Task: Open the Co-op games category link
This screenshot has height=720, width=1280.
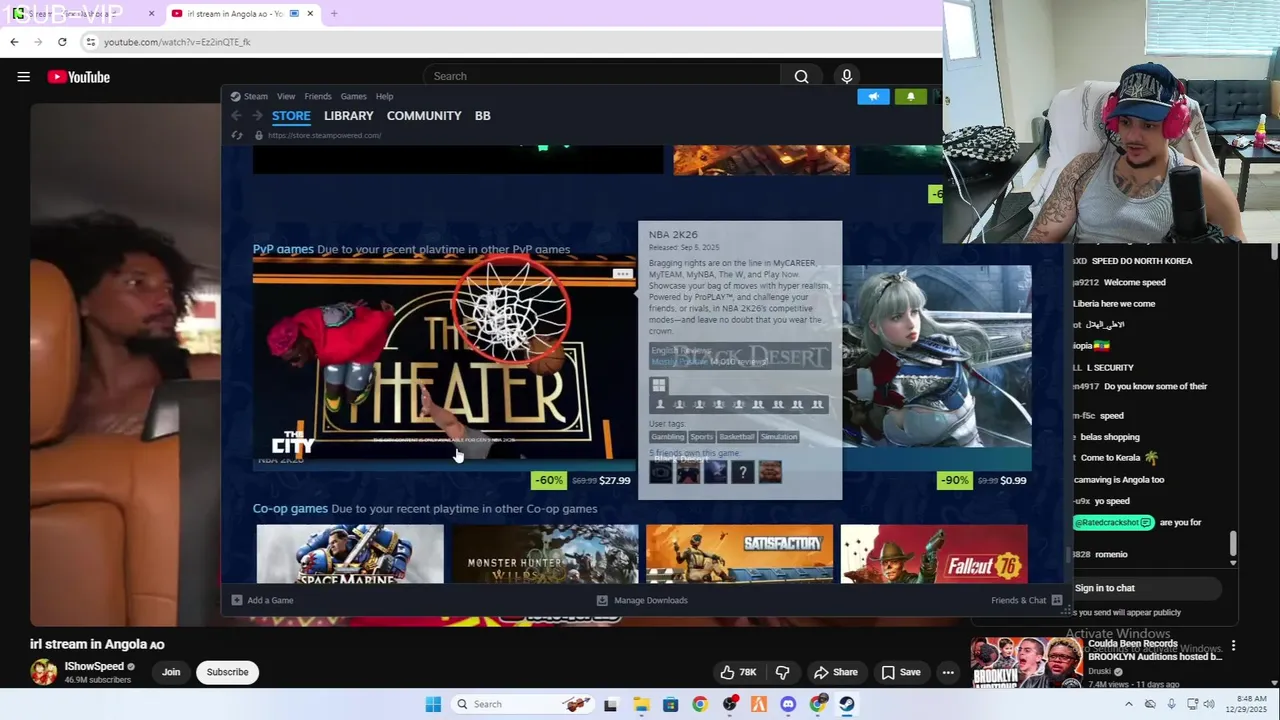Action: (x=290, y=508)
